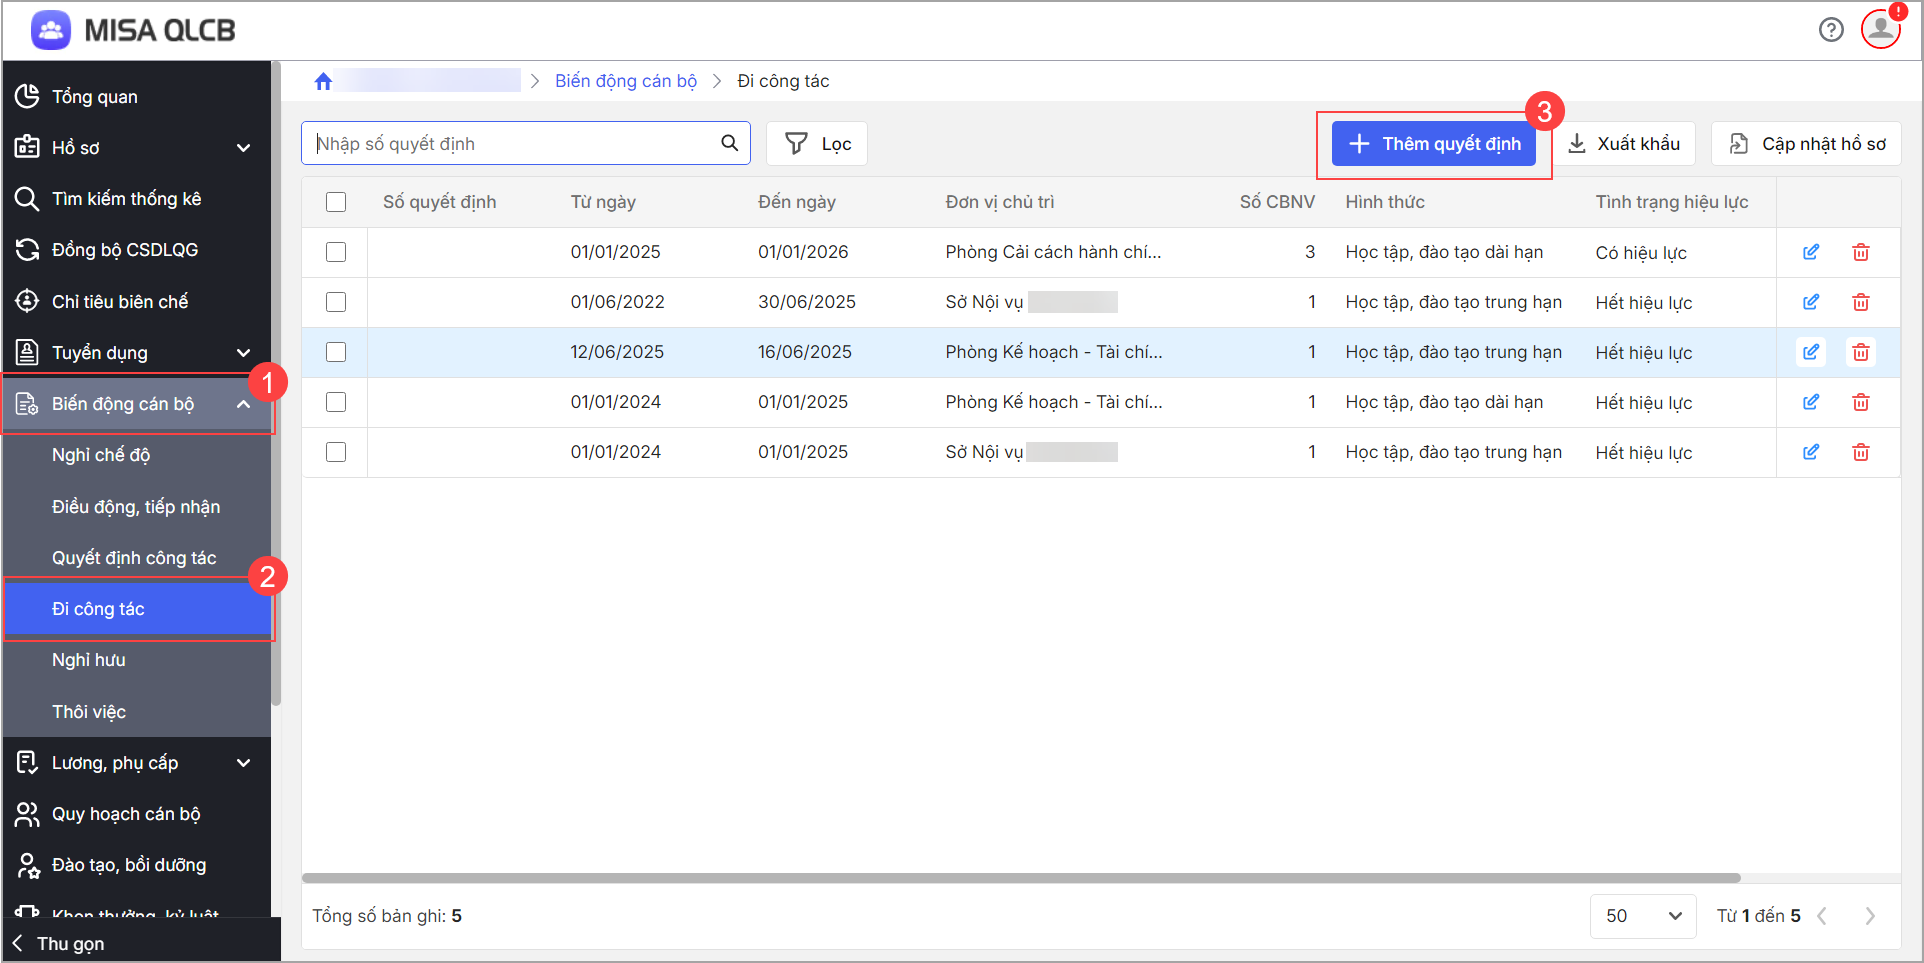Delete the row ending 16/06/2025

coord(1861,352)
